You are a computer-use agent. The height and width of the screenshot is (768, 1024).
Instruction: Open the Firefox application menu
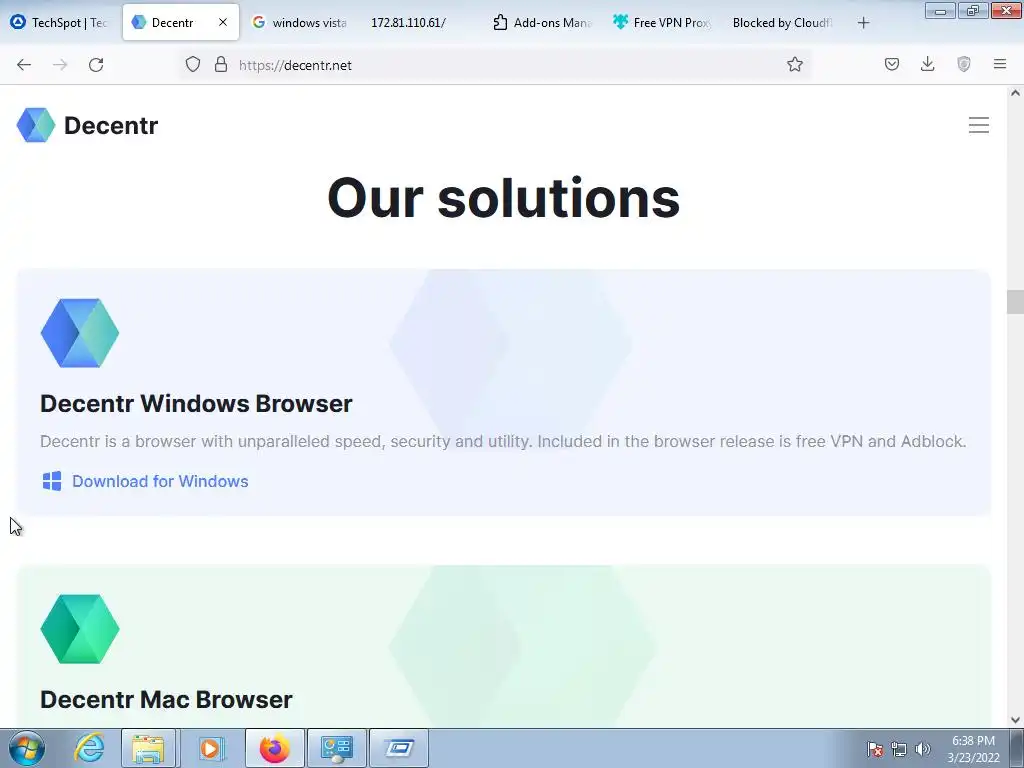1000,65
